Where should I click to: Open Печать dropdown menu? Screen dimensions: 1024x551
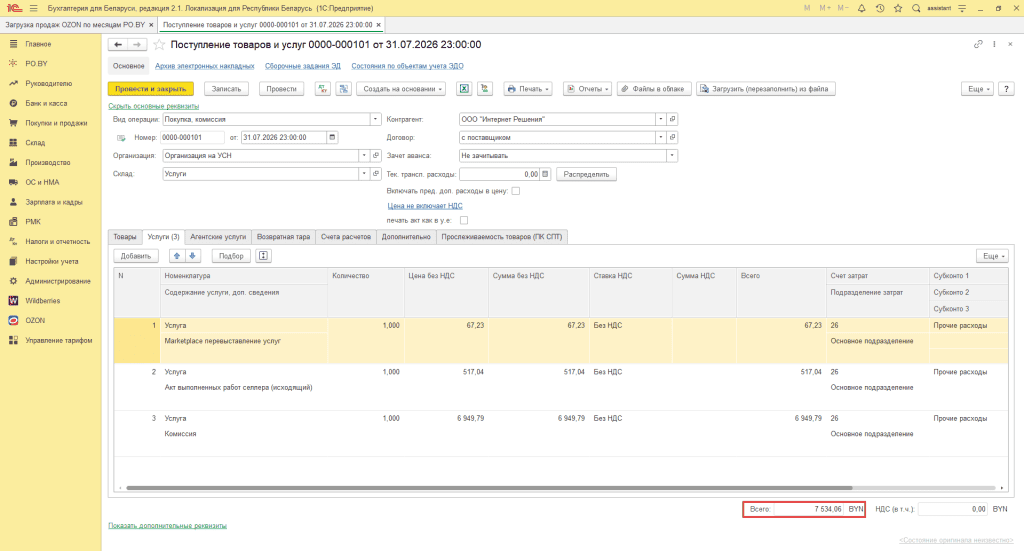coord(528,89)
